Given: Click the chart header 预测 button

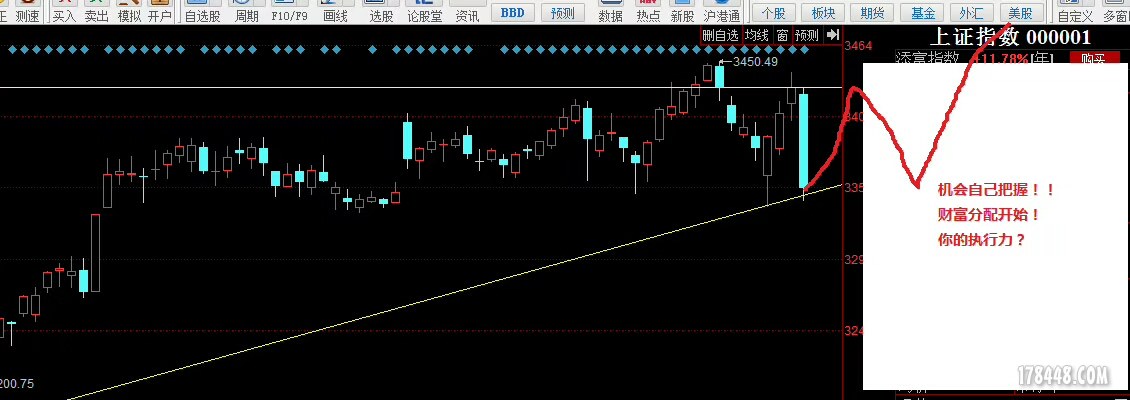Looking at the screenshot, I should point(807,35).
